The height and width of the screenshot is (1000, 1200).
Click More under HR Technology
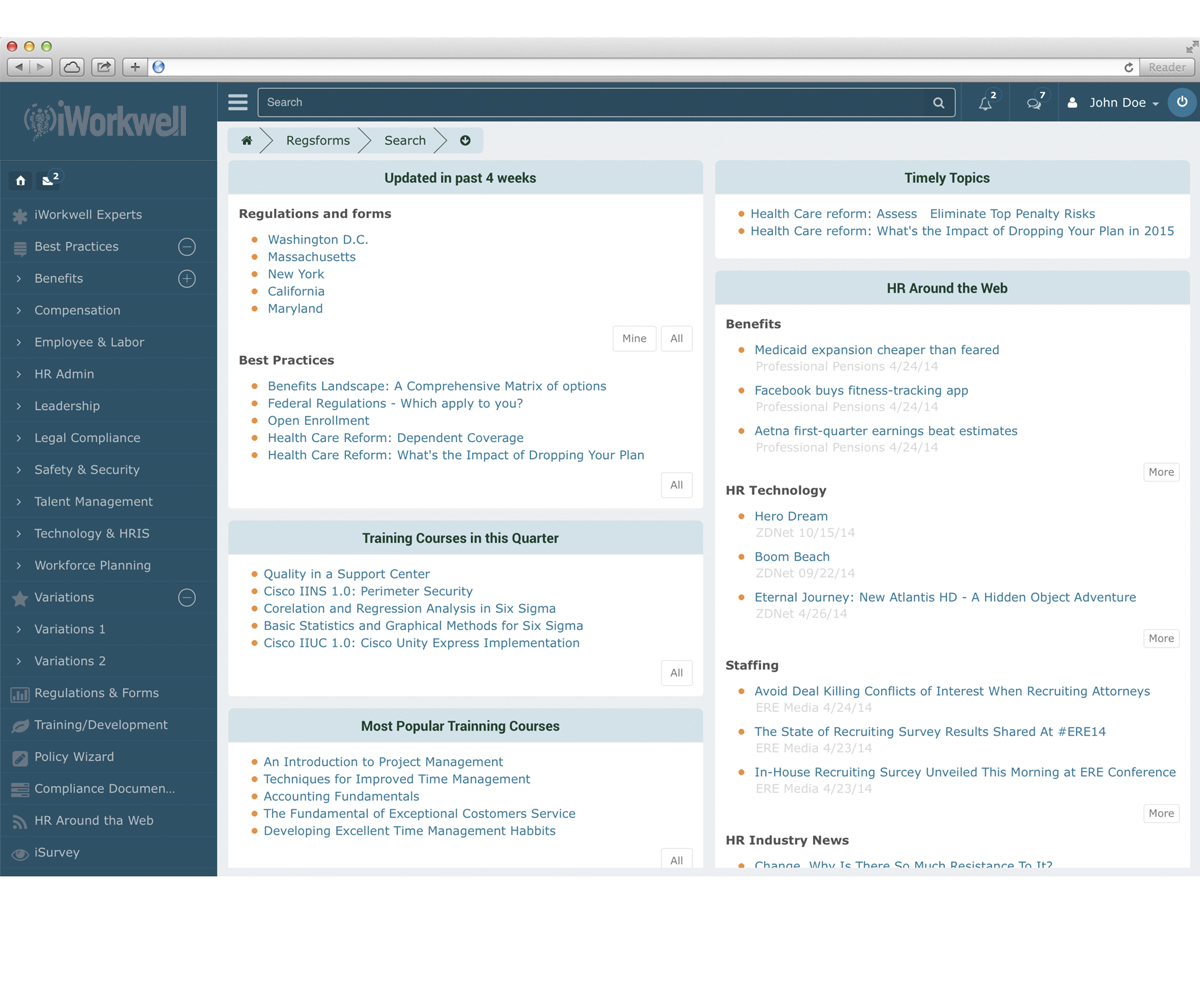pyautogui.click(x=1161, y=638)
